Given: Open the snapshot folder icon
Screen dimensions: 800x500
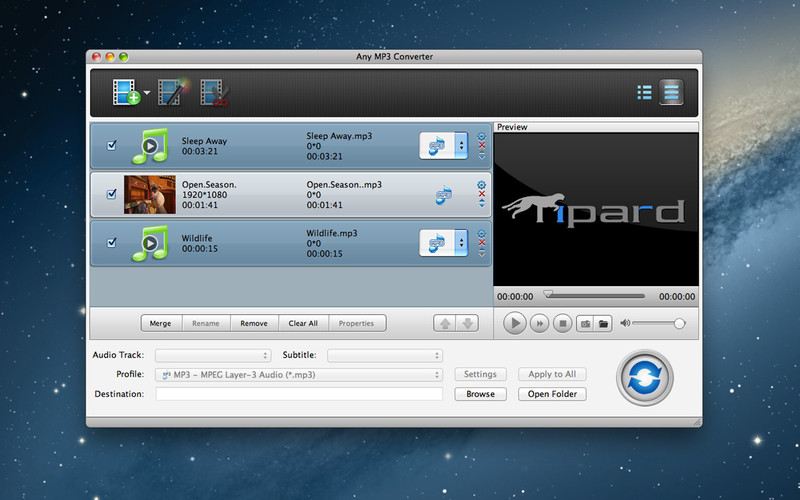Looking at the screenshot, I should coord(603,323).
